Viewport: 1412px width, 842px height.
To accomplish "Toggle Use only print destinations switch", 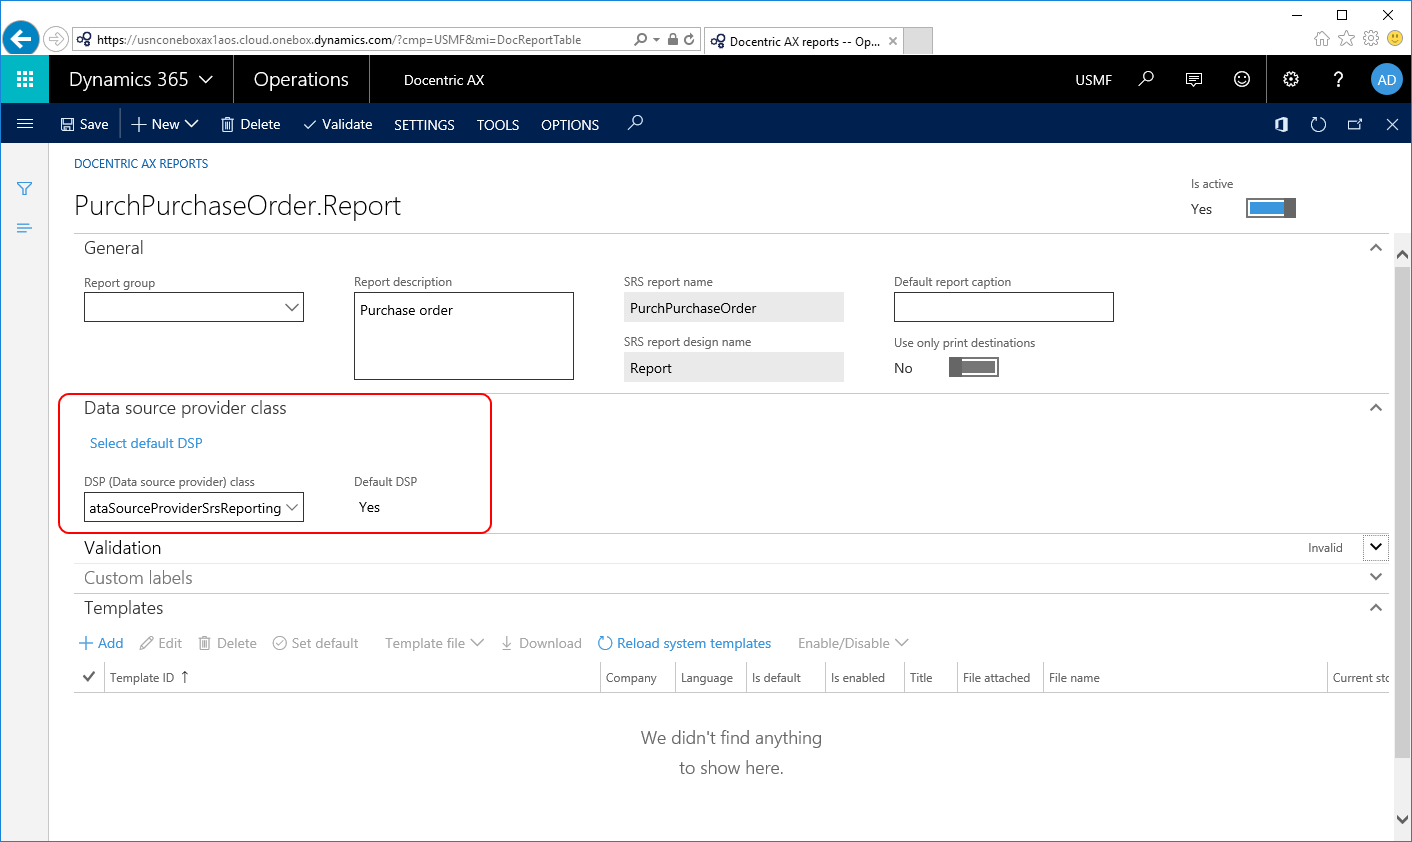I will click(973, 367).
